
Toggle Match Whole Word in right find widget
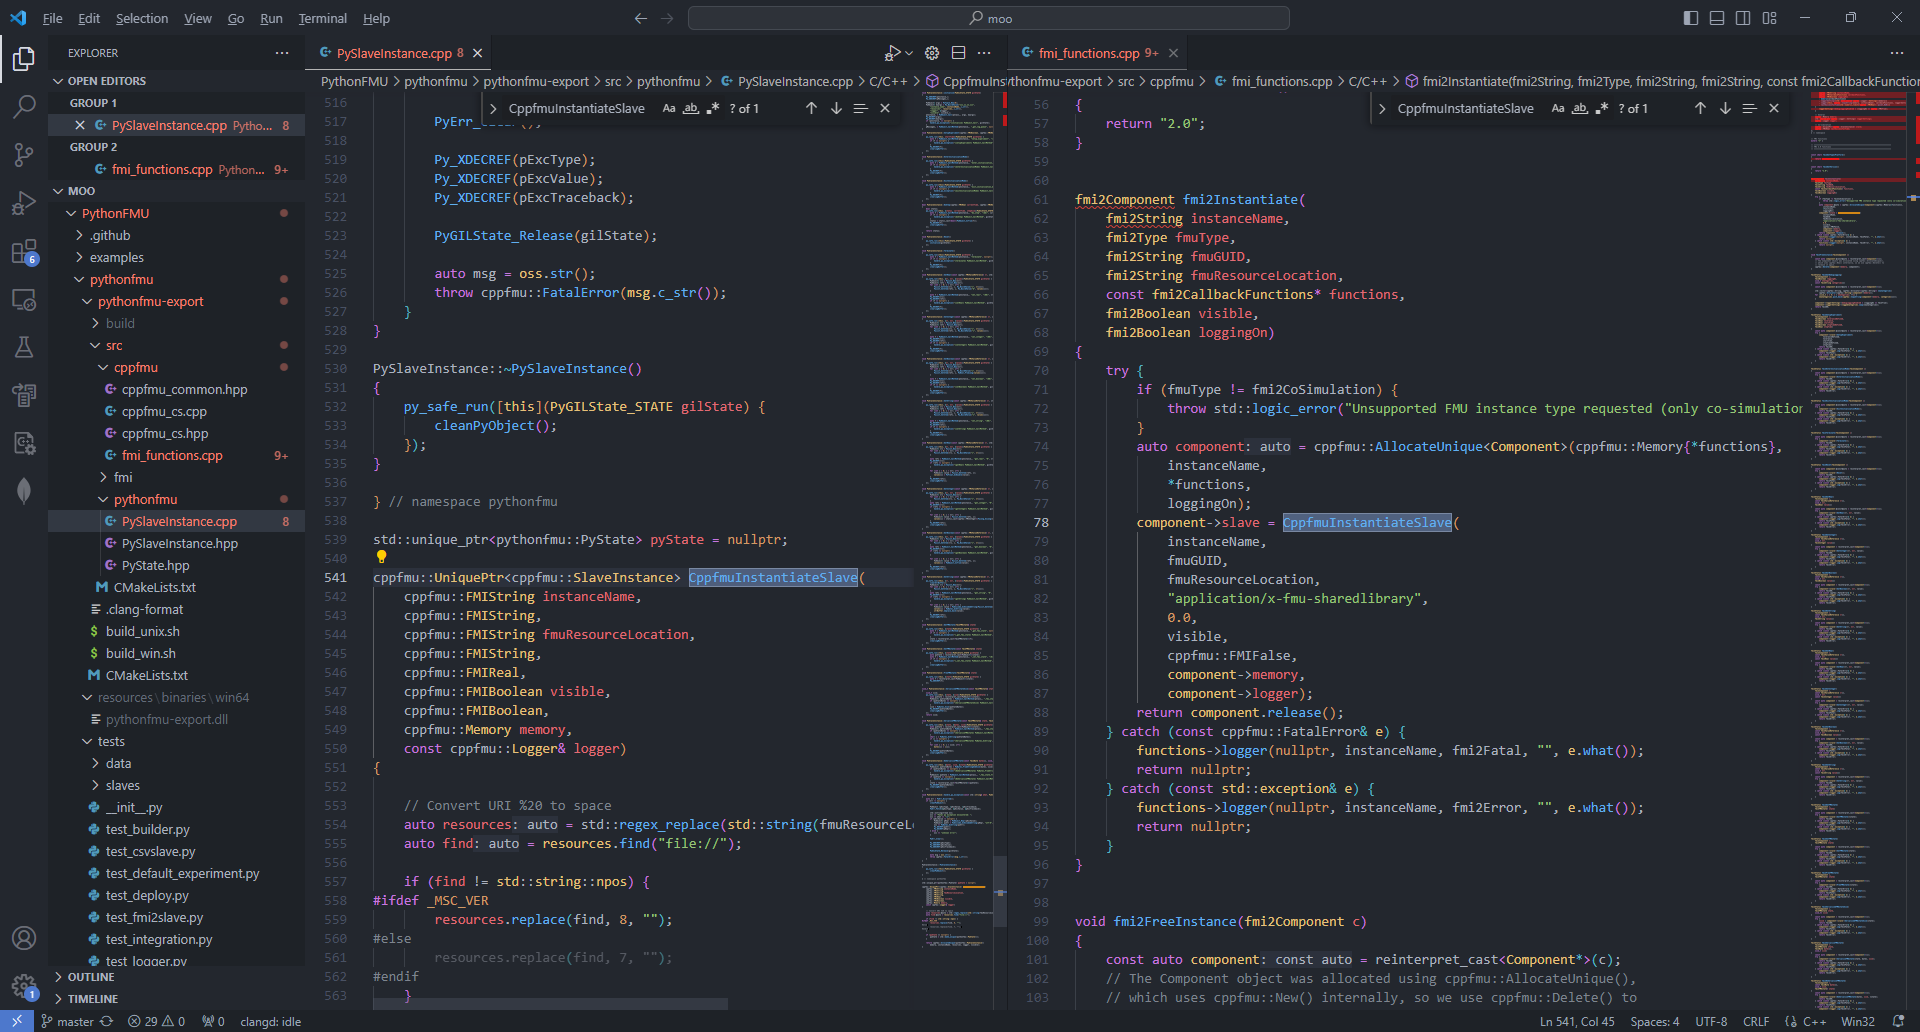tap(1580, 108)
